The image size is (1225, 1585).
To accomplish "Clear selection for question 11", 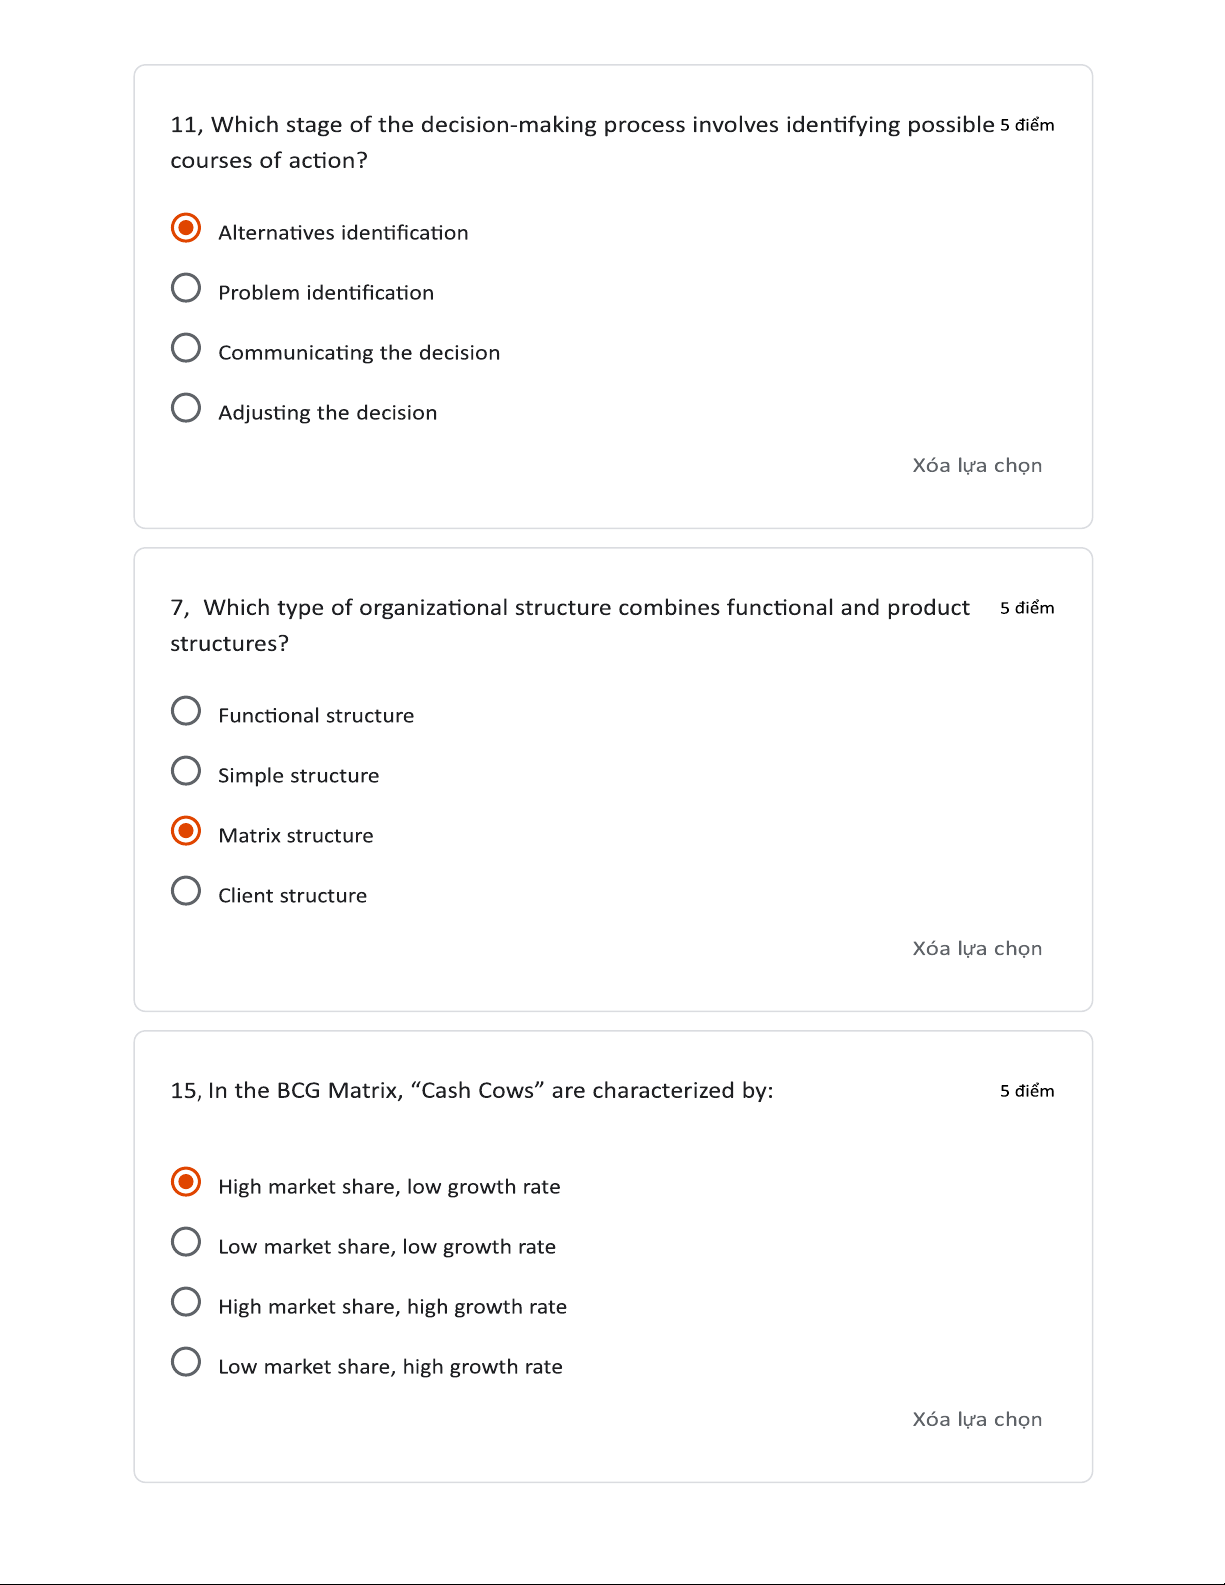I will pos(976,465).
